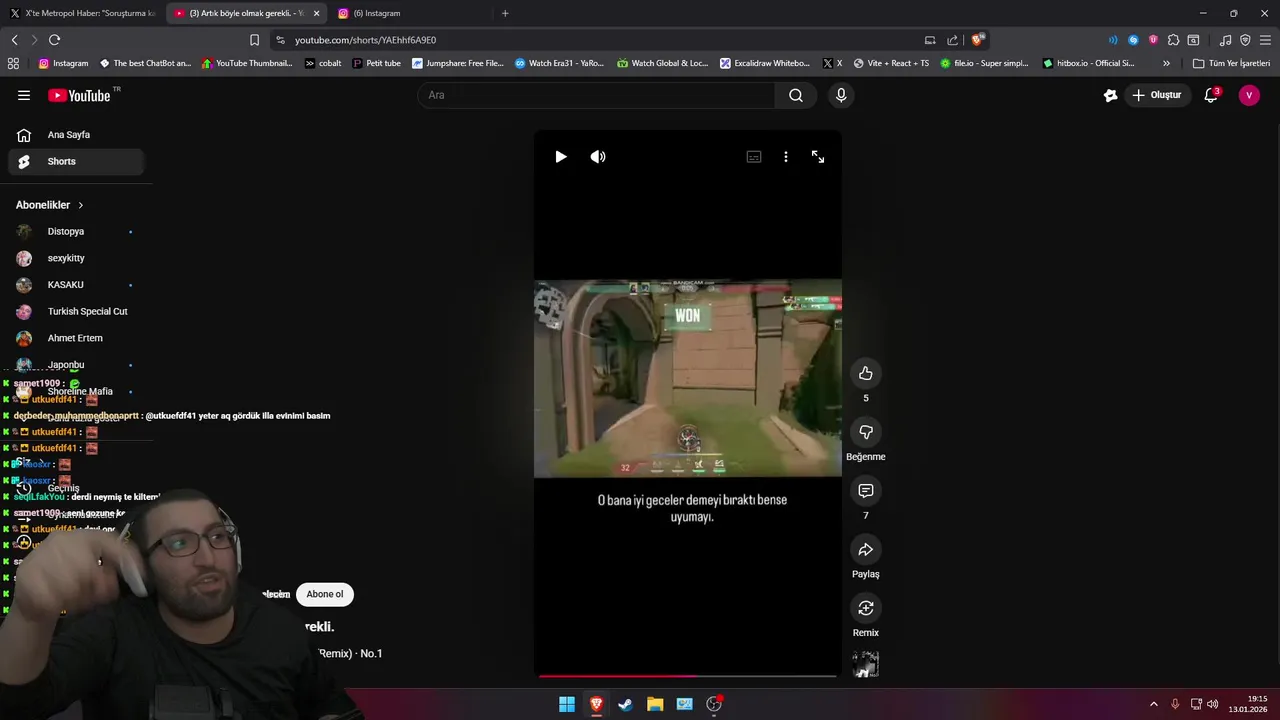Open the media control music note
Screen dimensions: 1280x720
click(1225, 40)
